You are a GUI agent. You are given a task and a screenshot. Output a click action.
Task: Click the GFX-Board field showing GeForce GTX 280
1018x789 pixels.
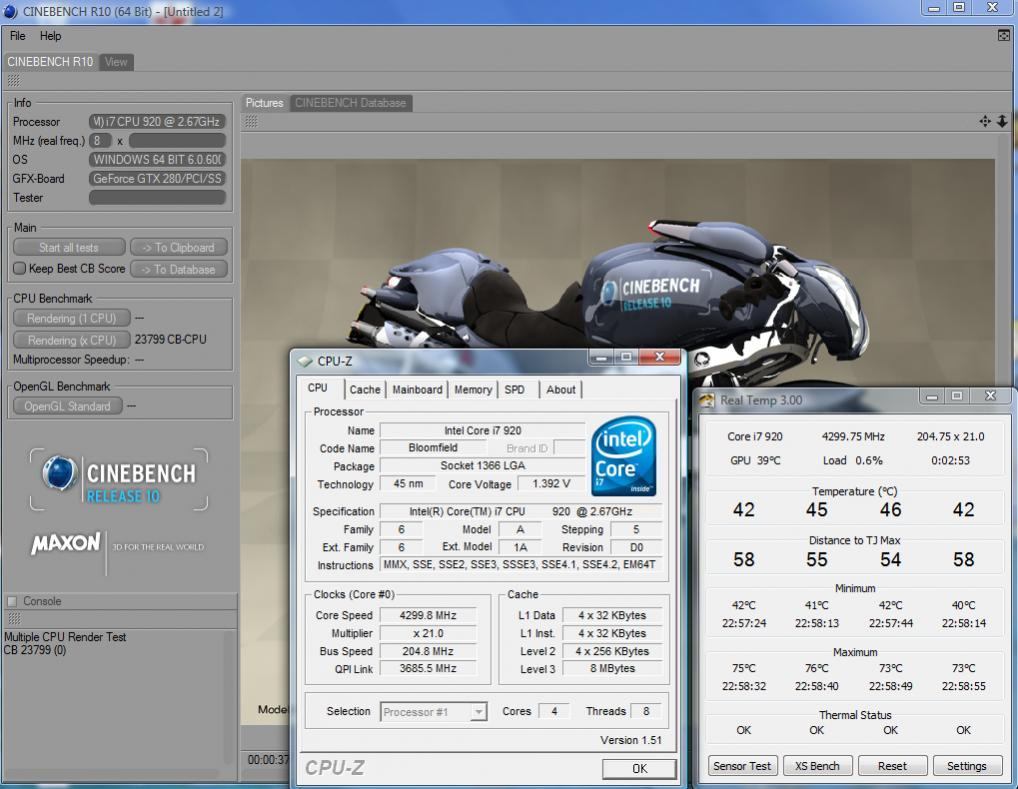[157, 179]
